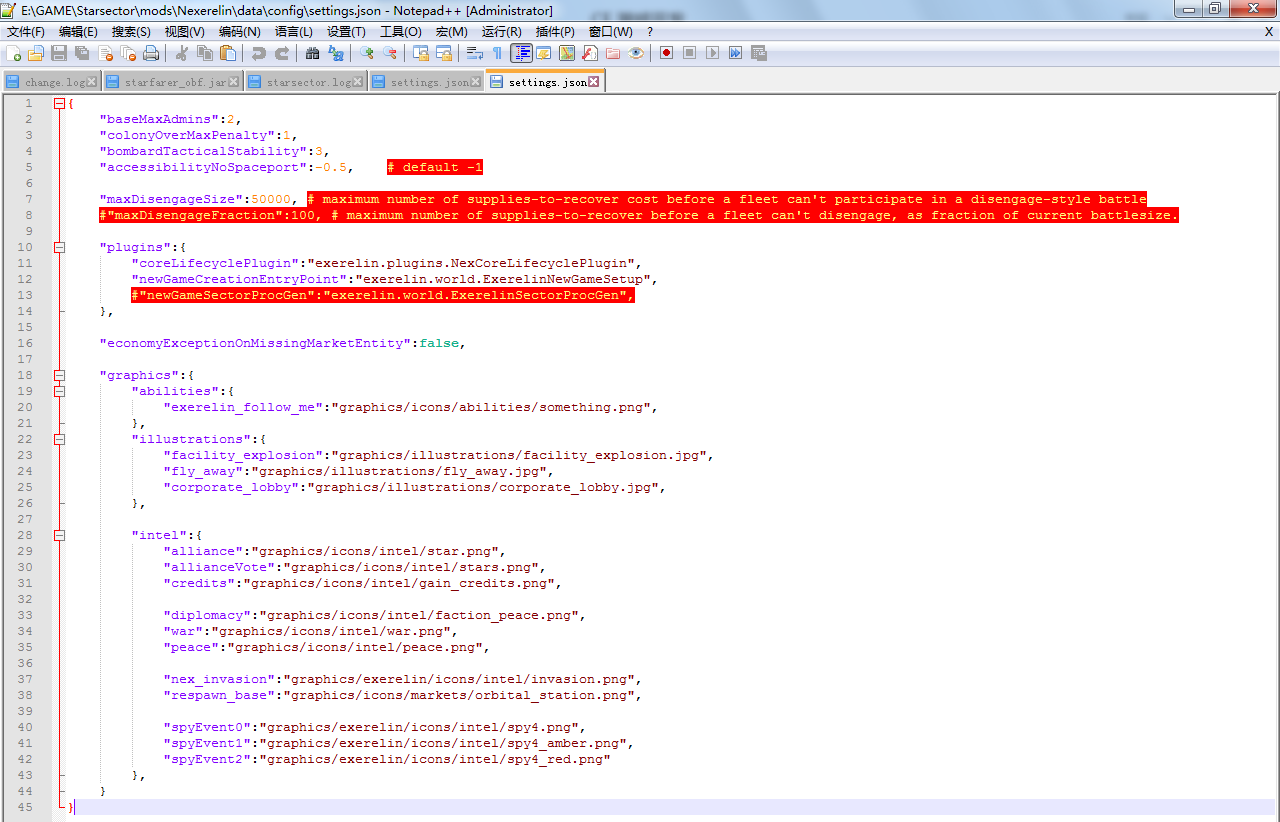Viewport: 1280px width, 822px height.
Task: Start macro recording with red dot icon
Action: (x=666, y=53)
